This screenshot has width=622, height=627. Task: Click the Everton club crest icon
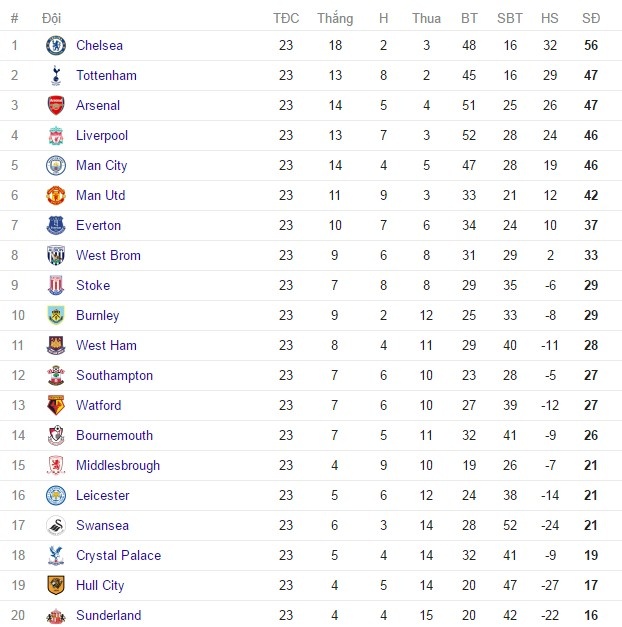[x=55, y=225]
